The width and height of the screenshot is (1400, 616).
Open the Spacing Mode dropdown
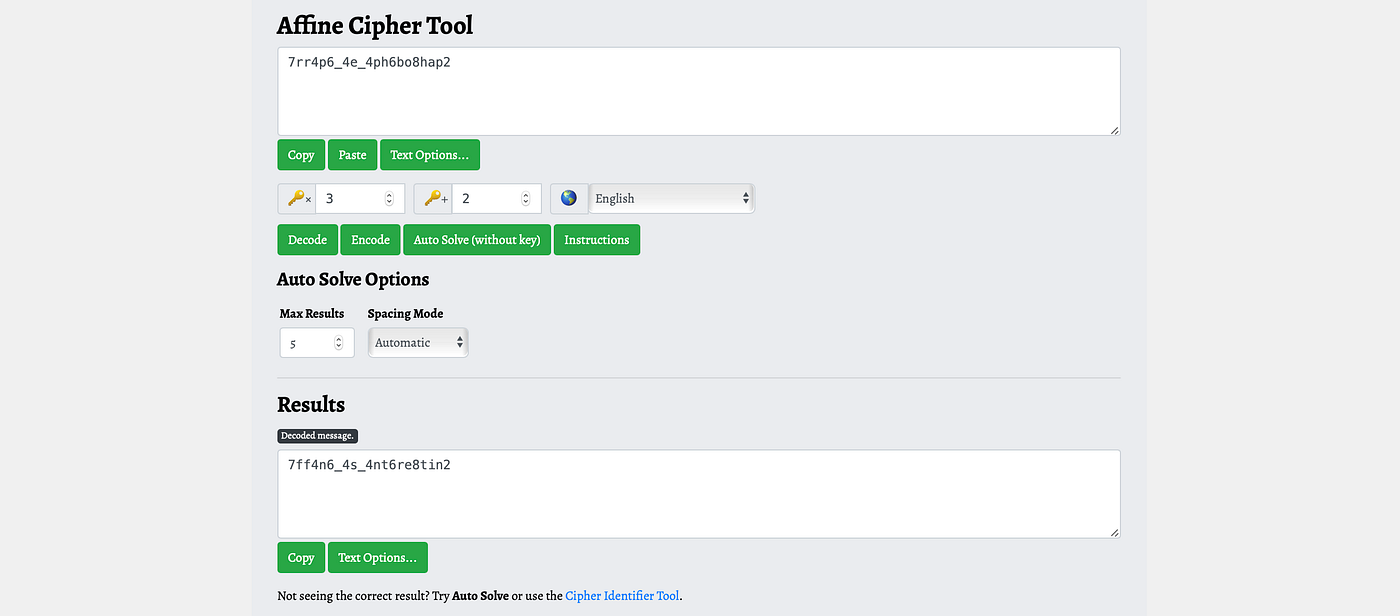[x=418, y=342]
